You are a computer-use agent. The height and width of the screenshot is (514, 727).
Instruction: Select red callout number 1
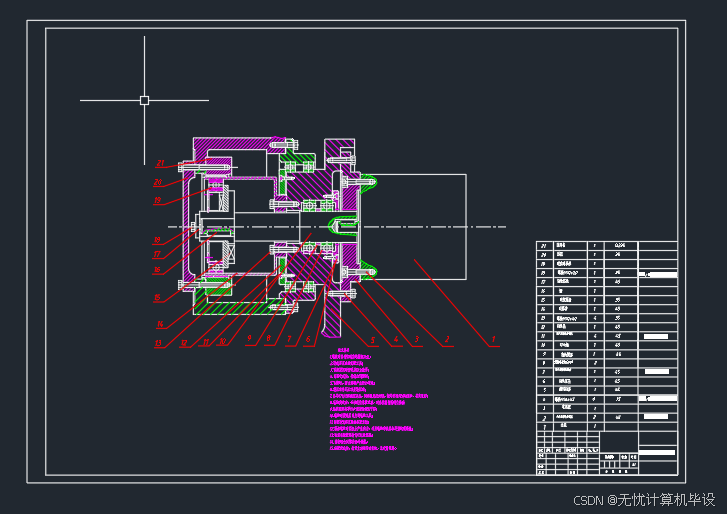coord(493,339)
